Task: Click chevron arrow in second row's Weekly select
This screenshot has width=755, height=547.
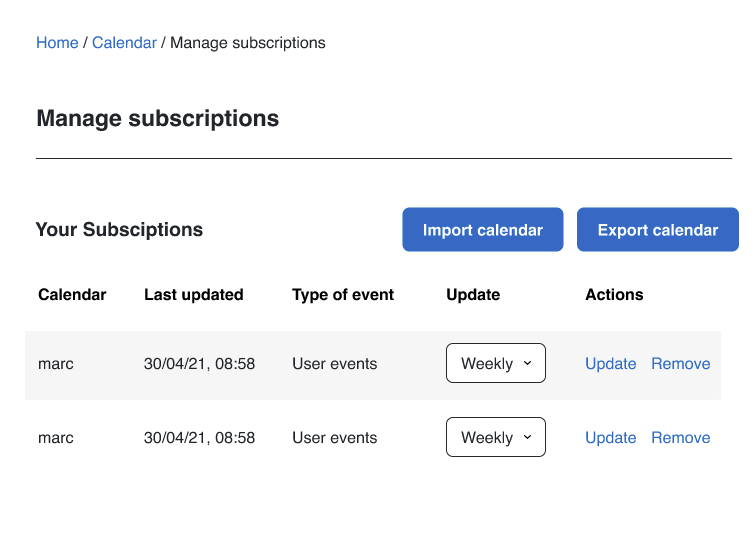Action: tap(527, 437)
